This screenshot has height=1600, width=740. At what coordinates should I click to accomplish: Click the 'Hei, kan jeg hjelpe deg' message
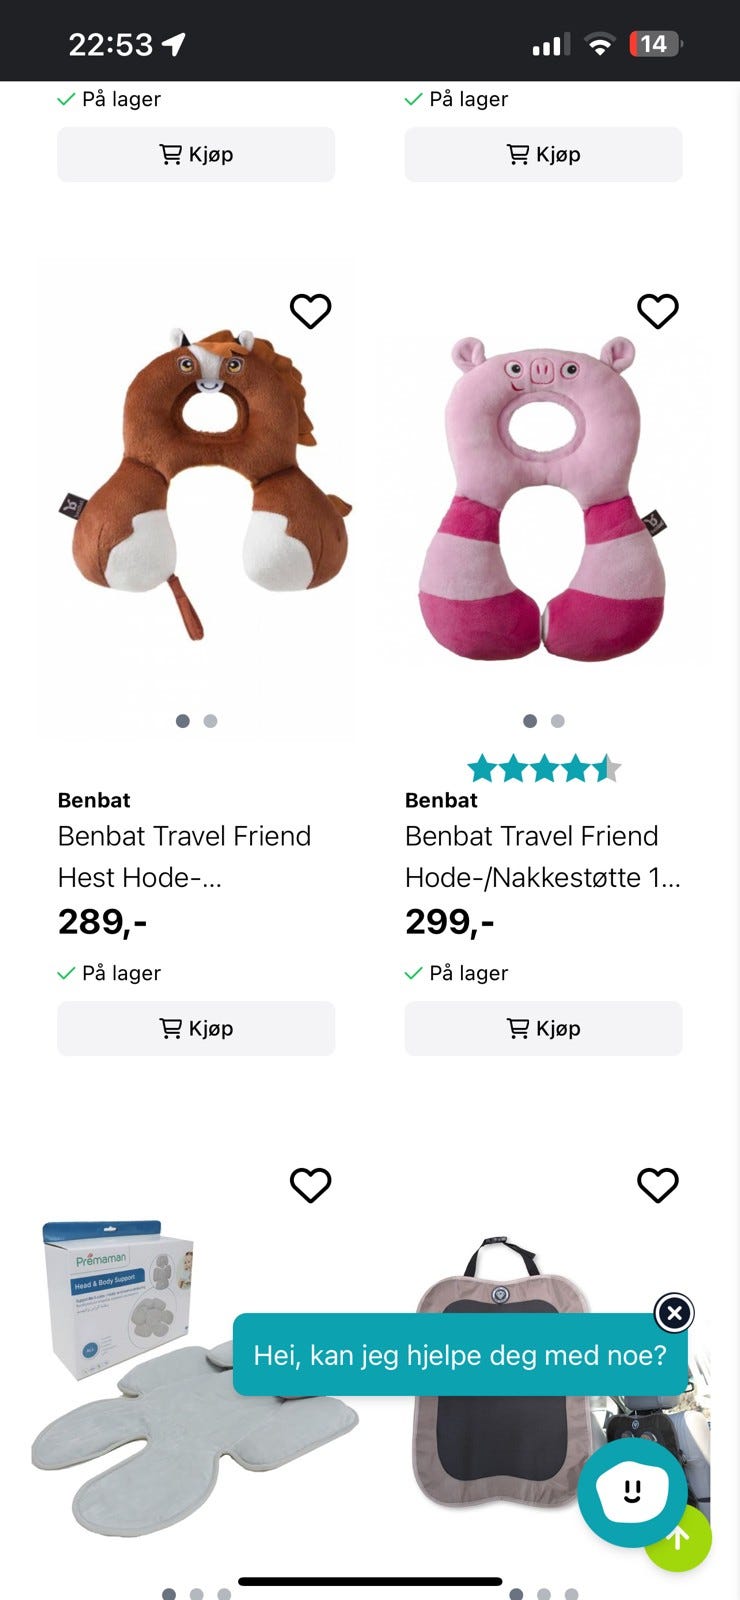459,1355
